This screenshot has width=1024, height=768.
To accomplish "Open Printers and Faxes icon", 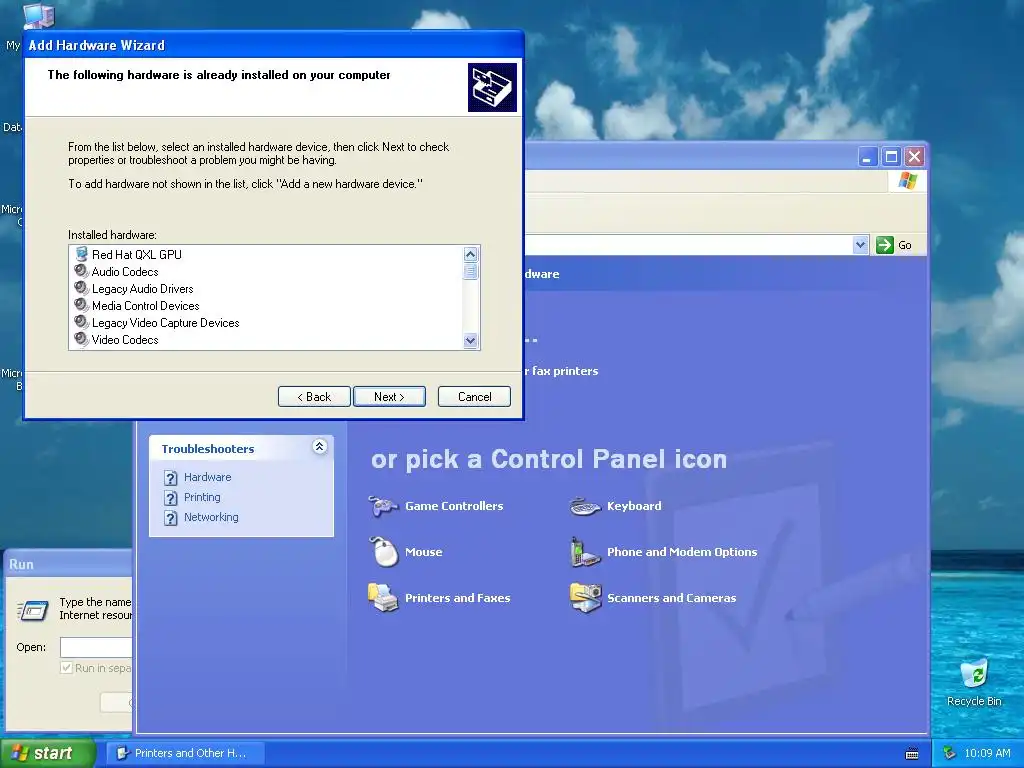I will point(383,598).
